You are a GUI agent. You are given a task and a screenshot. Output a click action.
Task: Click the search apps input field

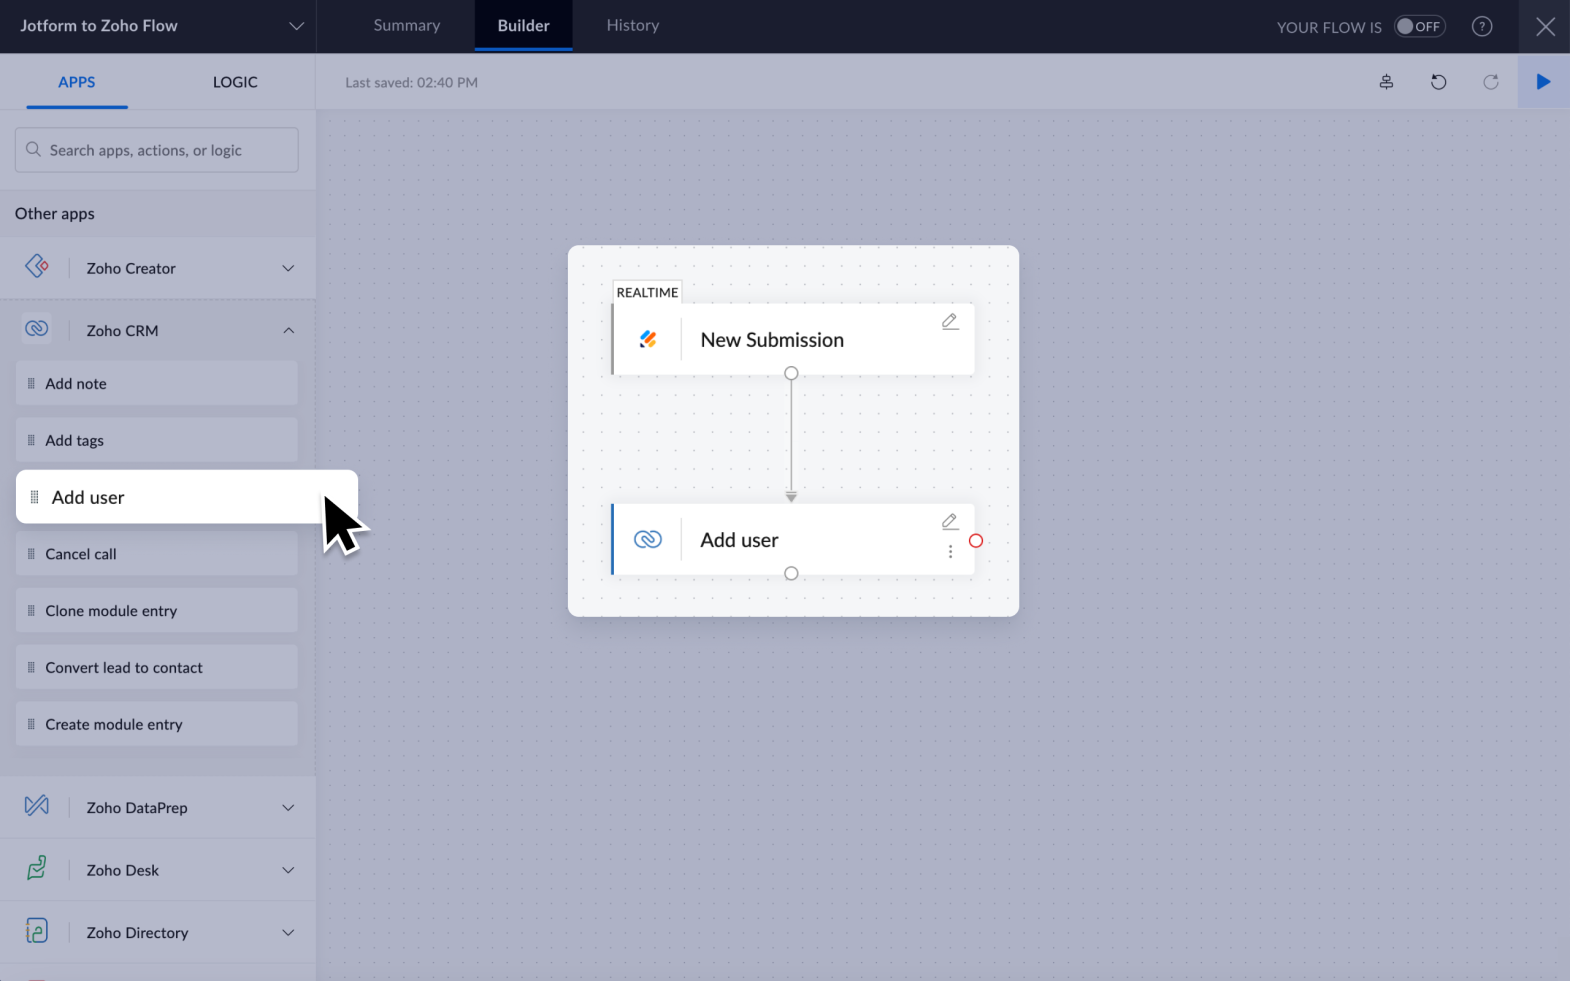point(157,150)
